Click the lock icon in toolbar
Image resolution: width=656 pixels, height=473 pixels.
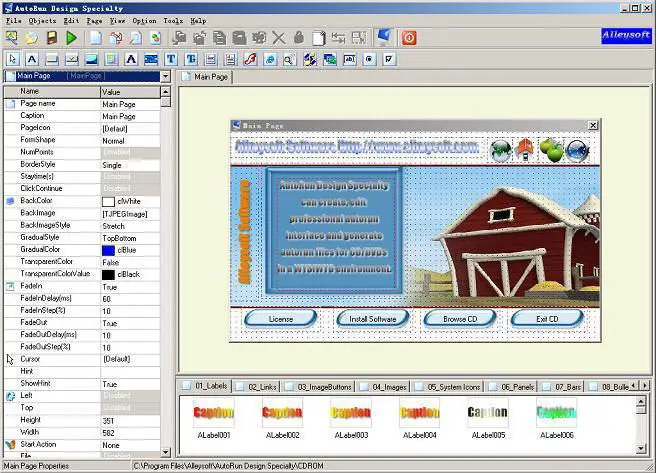point(298,38)
